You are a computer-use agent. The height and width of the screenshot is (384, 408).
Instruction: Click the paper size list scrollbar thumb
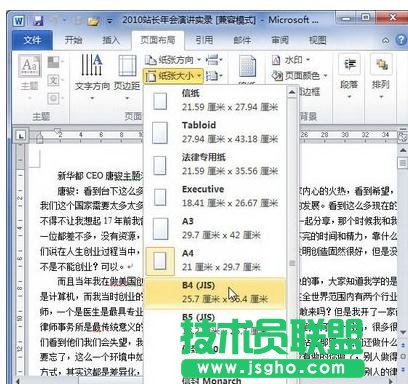292,263
